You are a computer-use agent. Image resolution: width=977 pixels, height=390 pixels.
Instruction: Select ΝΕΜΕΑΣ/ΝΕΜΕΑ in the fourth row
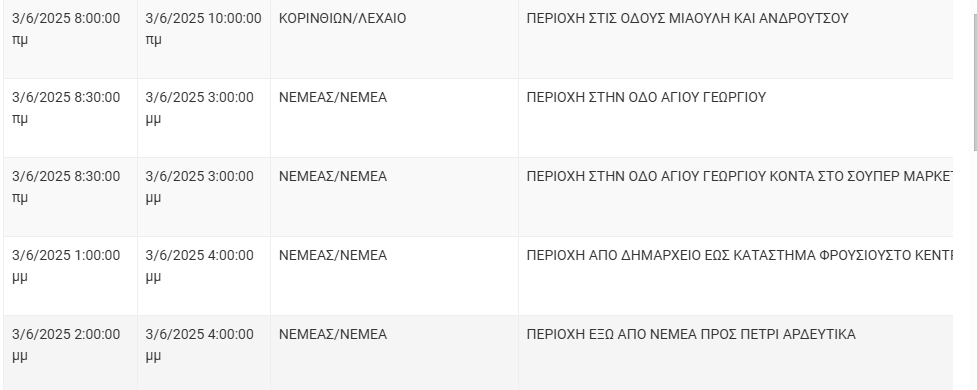pos(333,256)
